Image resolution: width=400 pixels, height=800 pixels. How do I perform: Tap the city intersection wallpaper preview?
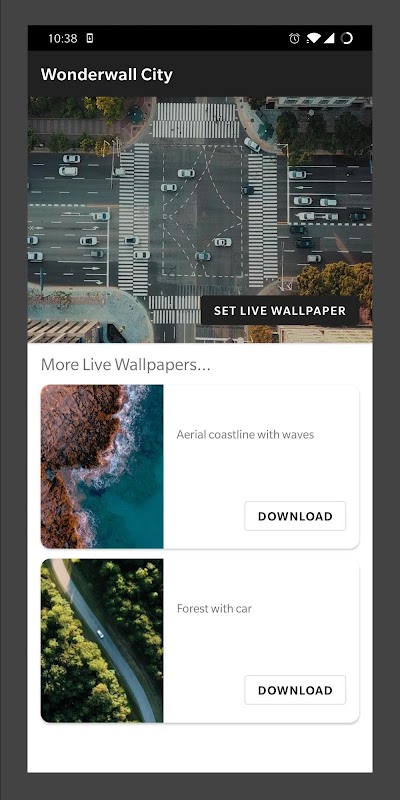click(x=200, y=219)
